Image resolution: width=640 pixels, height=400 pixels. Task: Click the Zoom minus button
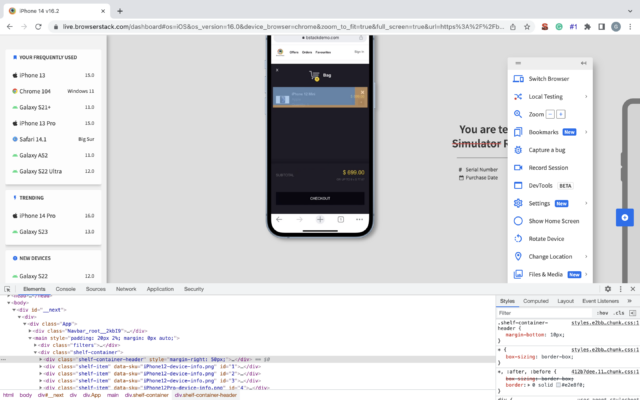click(x=549, y=115)
